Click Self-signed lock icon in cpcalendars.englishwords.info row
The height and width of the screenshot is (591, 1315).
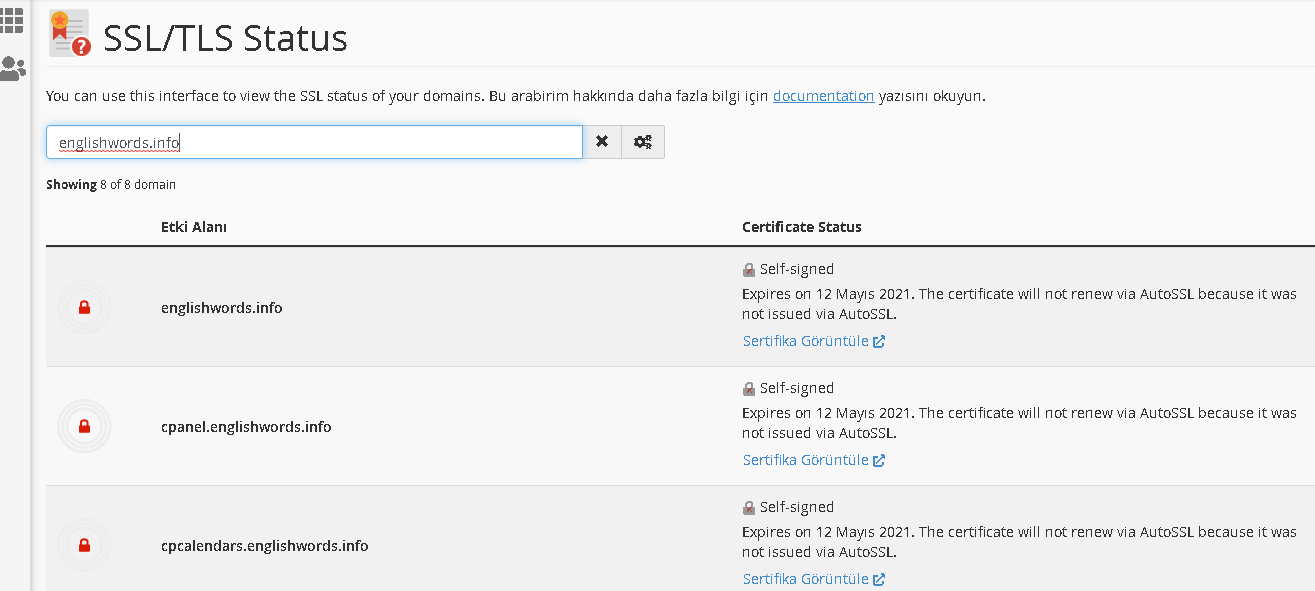749,508
